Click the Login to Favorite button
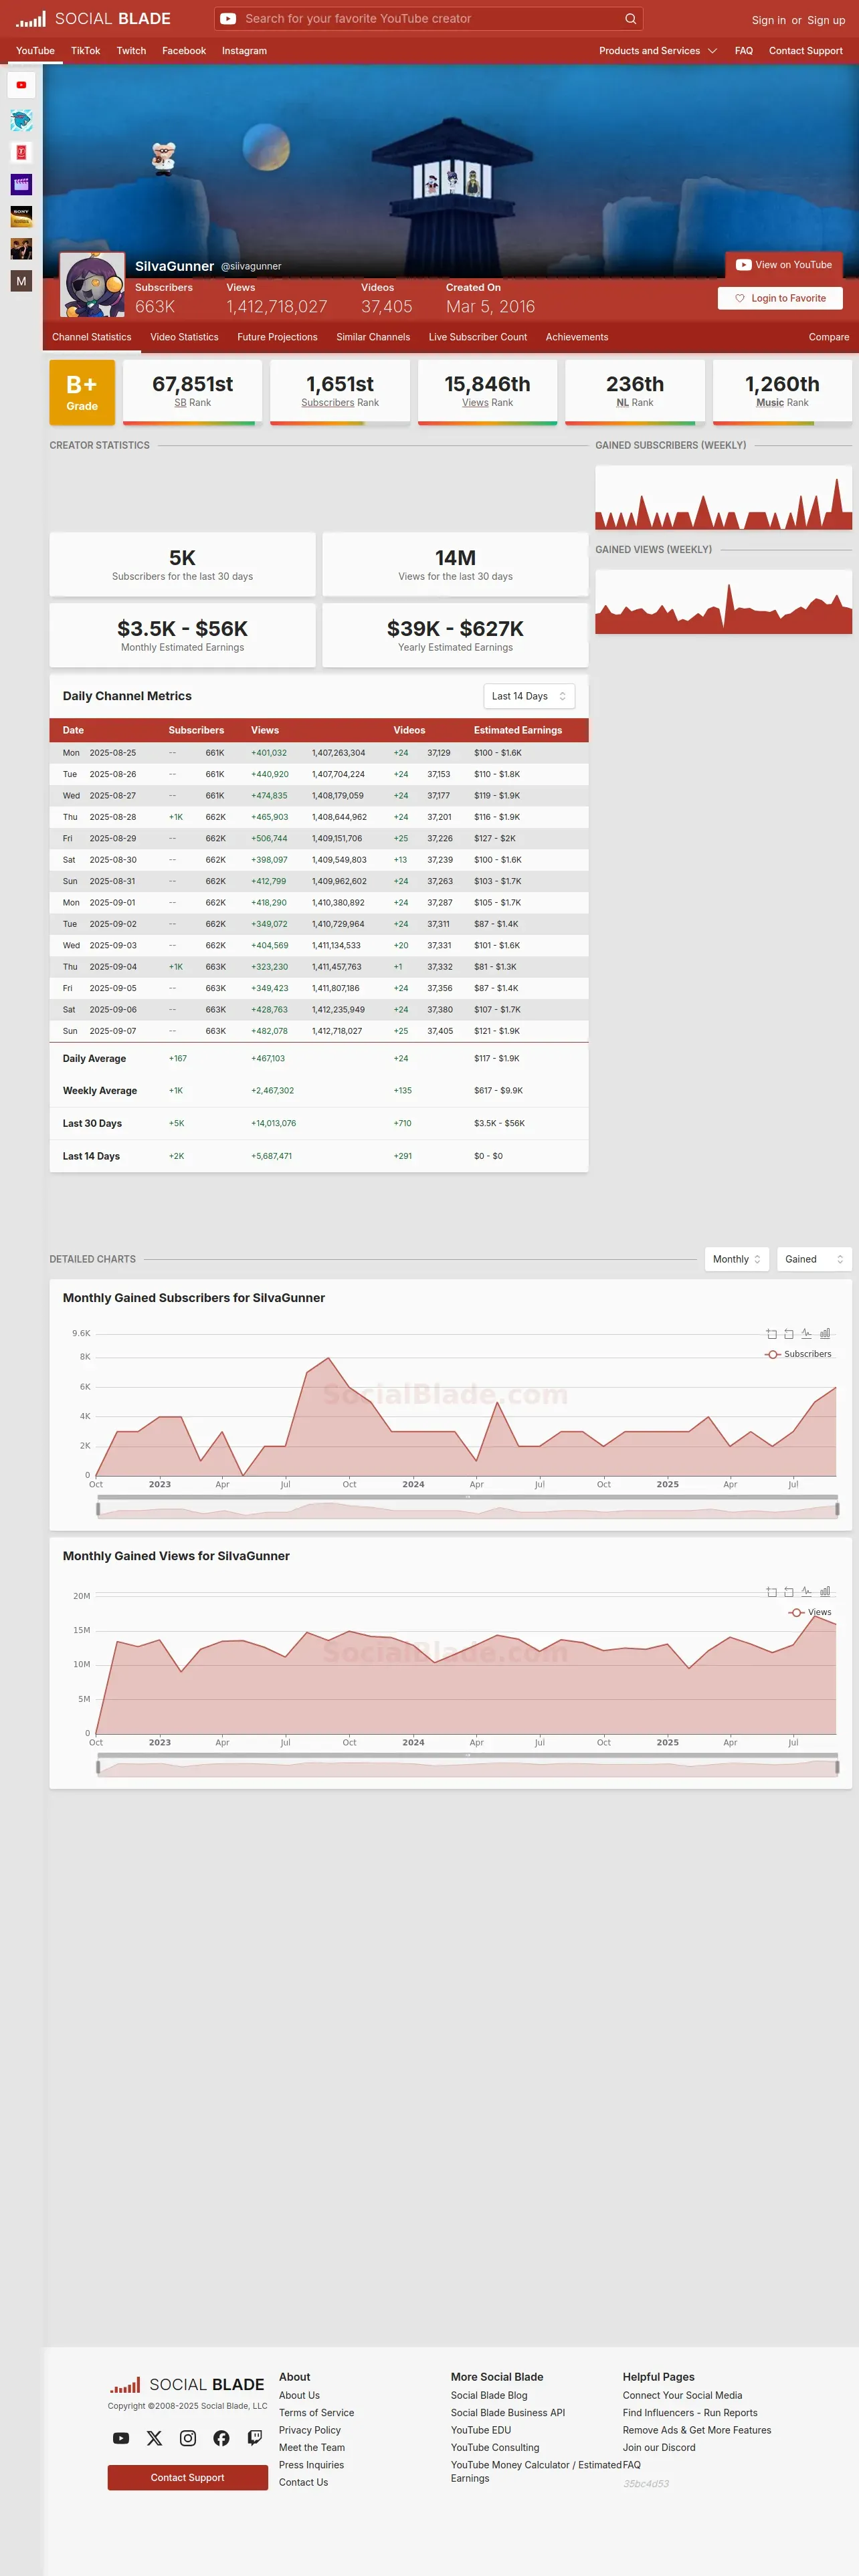This screenshot has height=2576, width=859. 780,298
